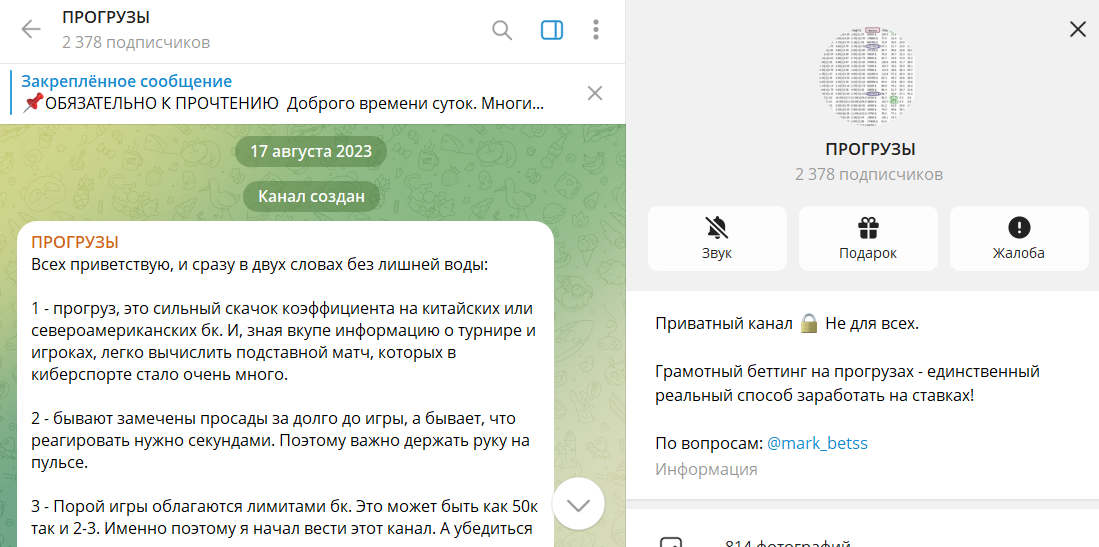Open search in the channel
The image size is (1099, 547).
pyautogui.click(x=502, y=30)
